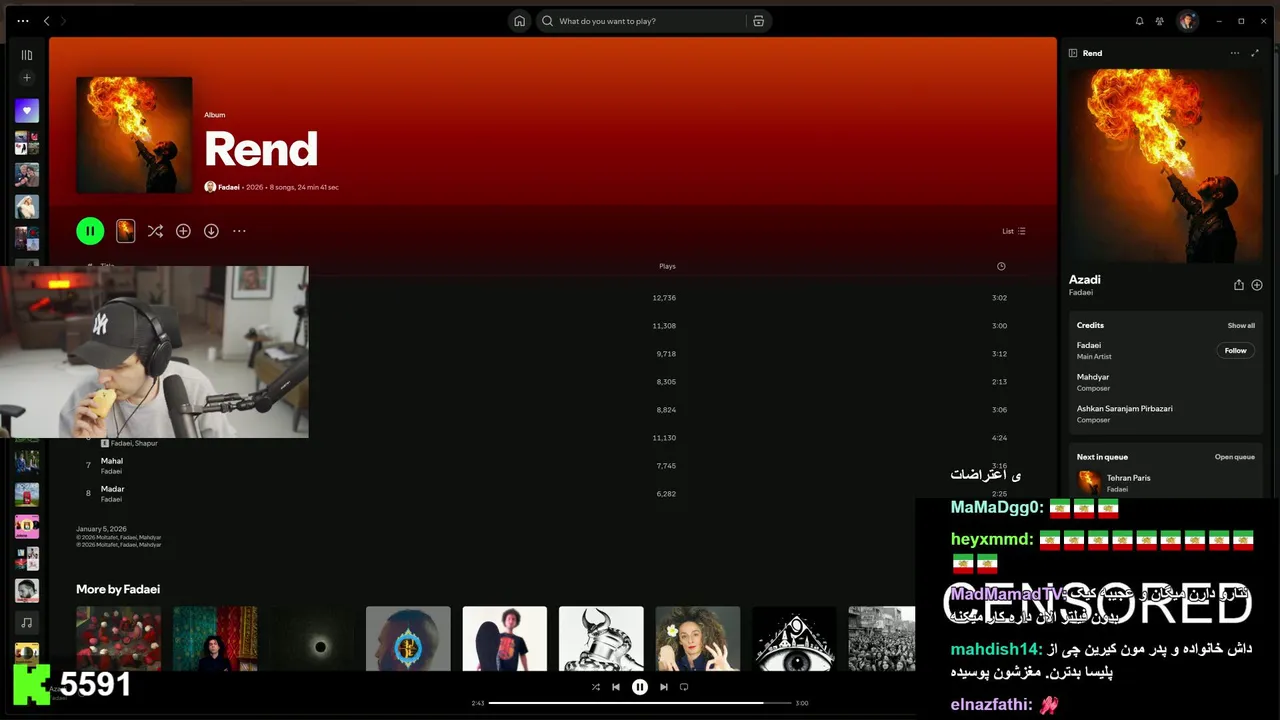The image size is (1280, 720).
Task: Save Rend album to Your Library
Action: coord(183,231)
